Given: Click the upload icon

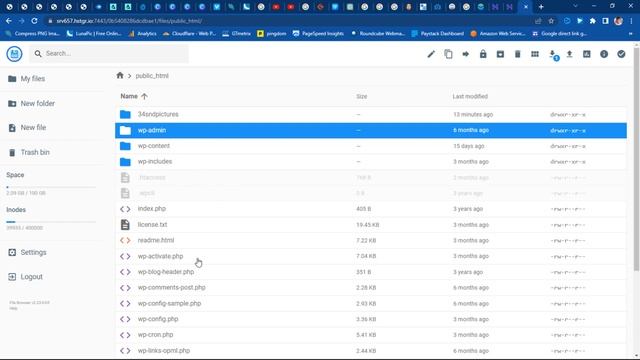Looking at the screenshot, I should 569,54.
